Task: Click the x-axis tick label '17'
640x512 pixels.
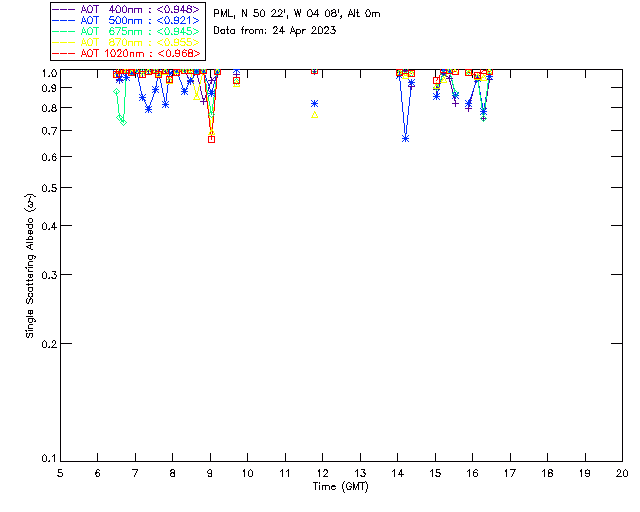Action: pyautogui.click(x=510, y=473)
